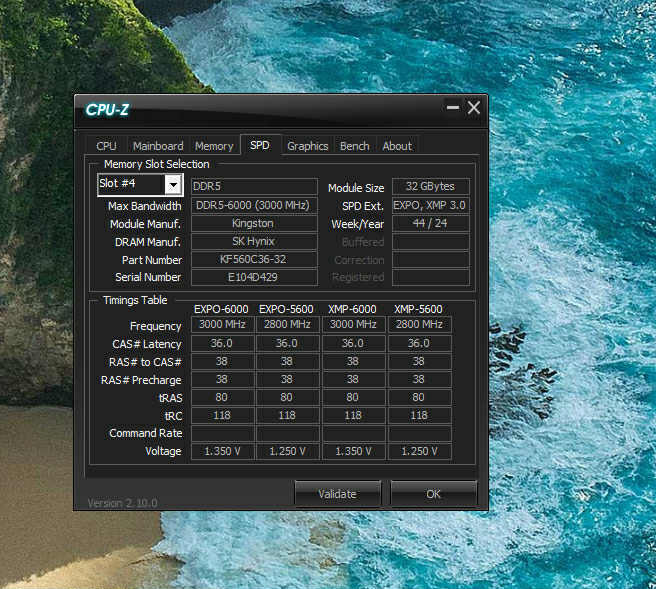This screenshot has width=656, height=589.
Task: Click the EXPO-6000 voltage 1.350 V cell
Action: (x=222, y=451)
